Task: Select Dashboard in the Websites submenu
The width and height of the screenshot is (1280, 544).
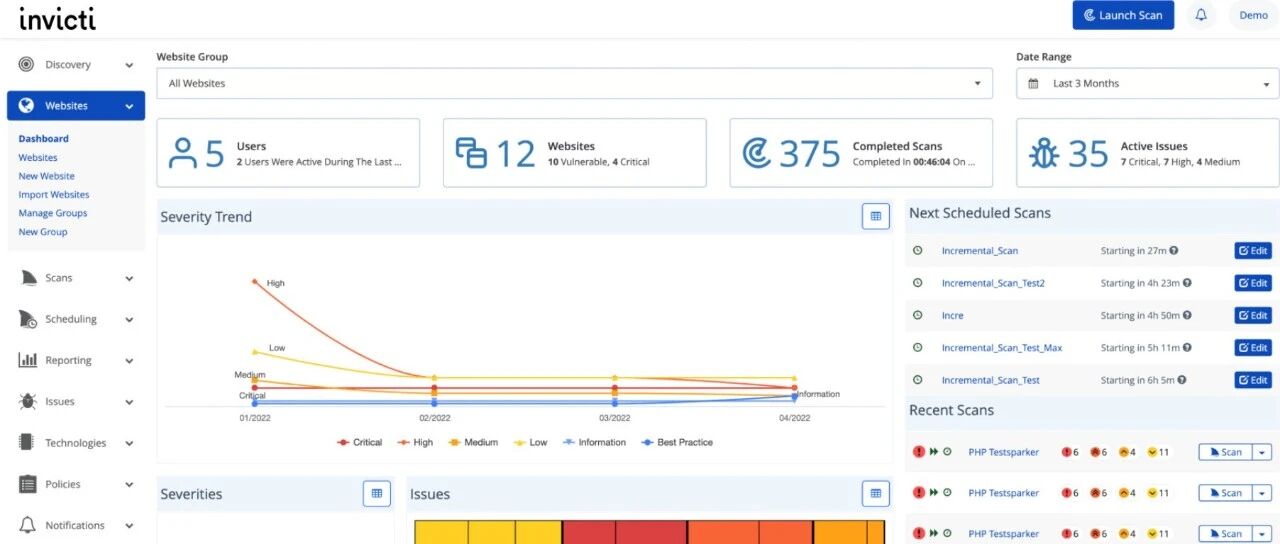Action: [x=43, y=139]
